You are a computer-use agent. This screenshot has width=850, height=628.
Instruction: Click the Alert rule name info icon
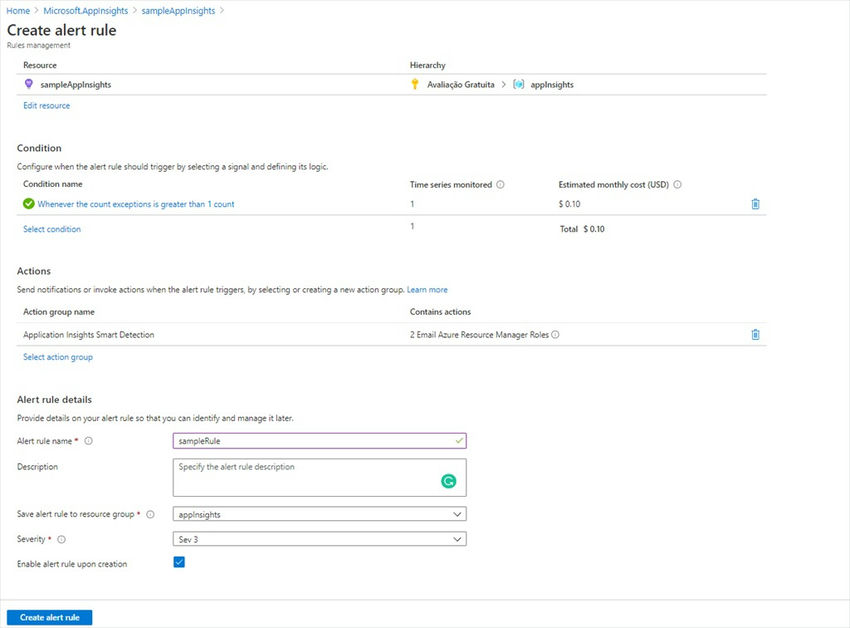(x=89, y=441)
